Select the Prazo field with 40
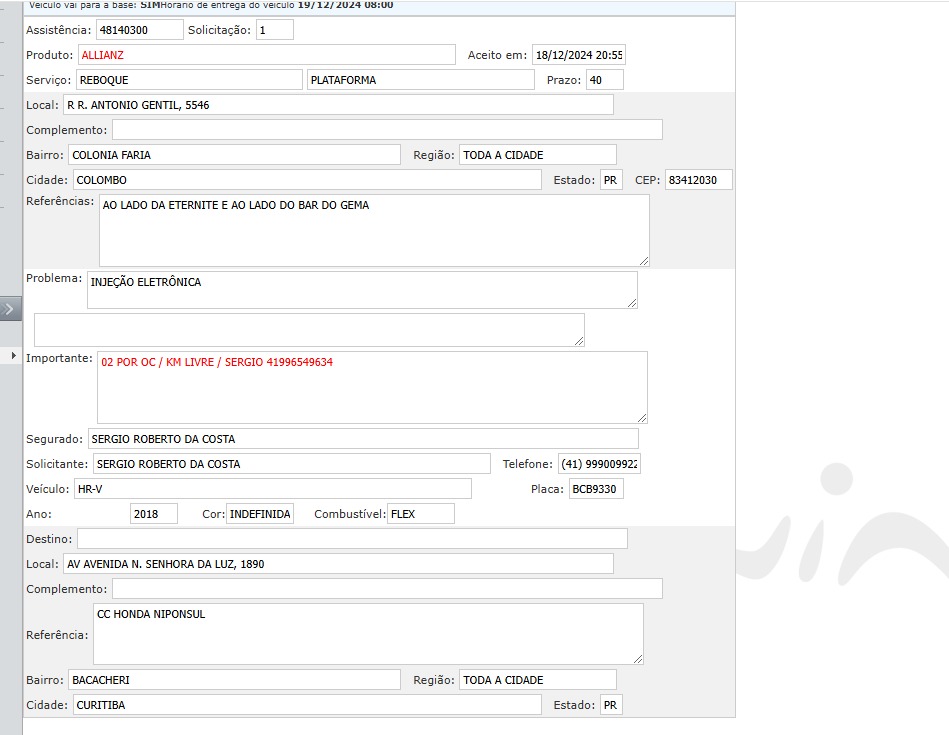Image resolution: width=949 pixels, height=735 pixels. click(x=605, y=79)
